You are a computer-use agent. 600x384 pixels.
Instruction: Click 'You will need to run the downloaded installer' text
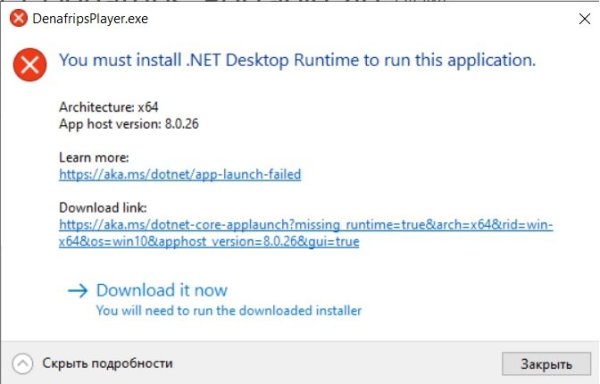[229, 311]
